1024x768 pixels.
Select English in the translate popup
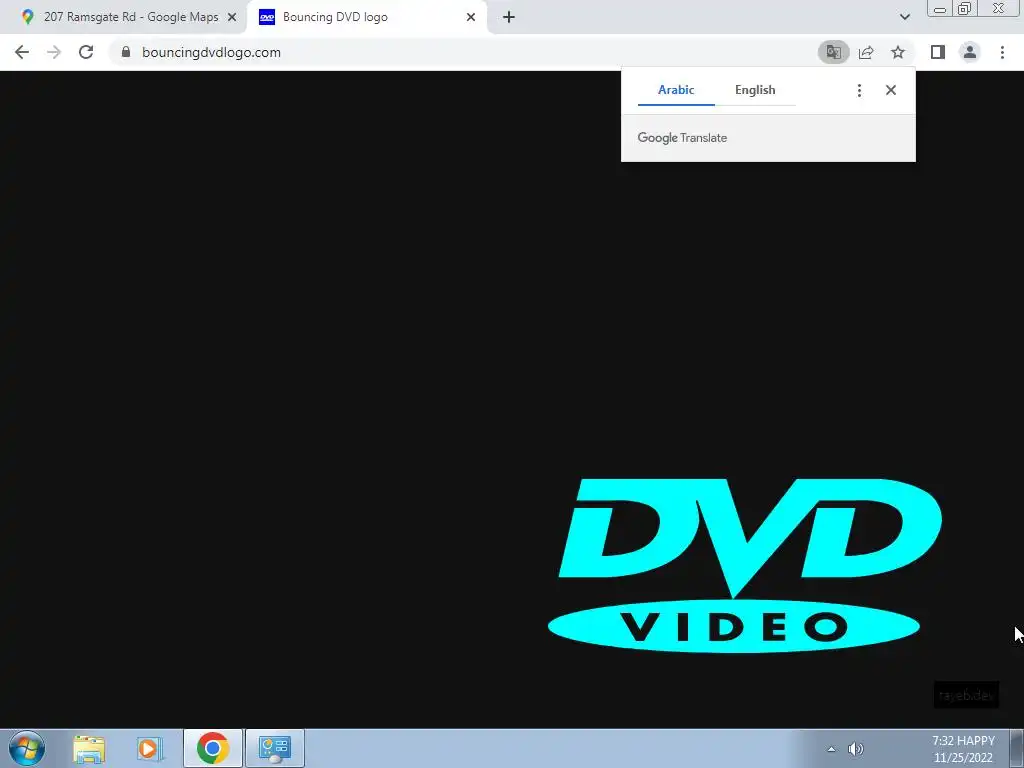(x=755, y=90)
